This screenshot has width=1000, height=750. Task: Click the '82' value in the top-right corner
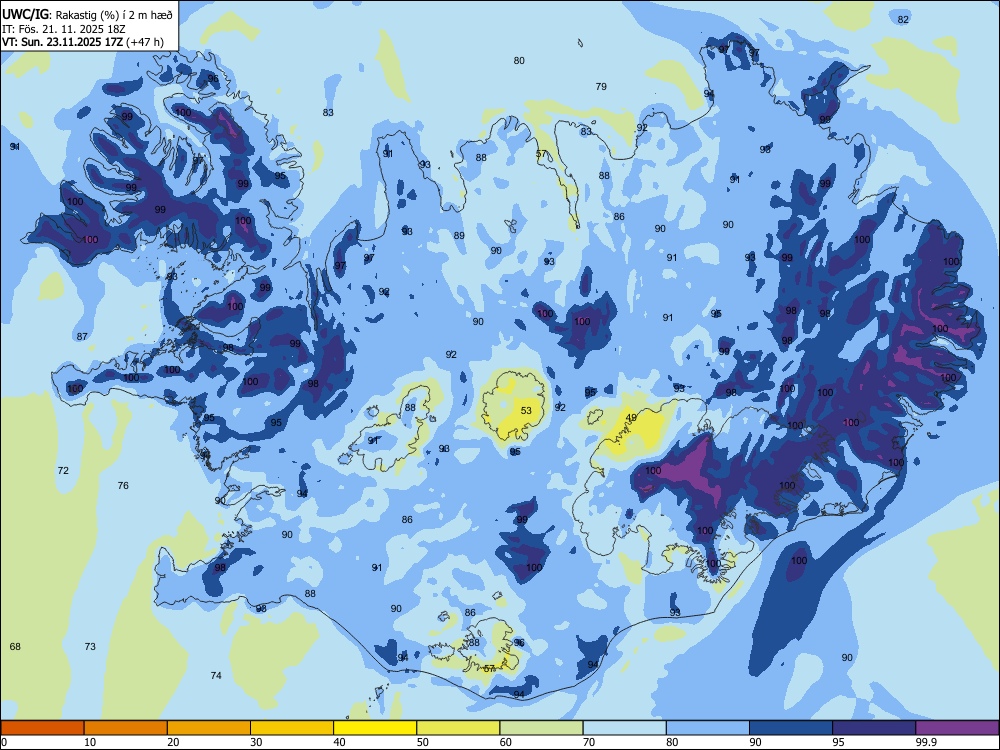coord(903,20)
